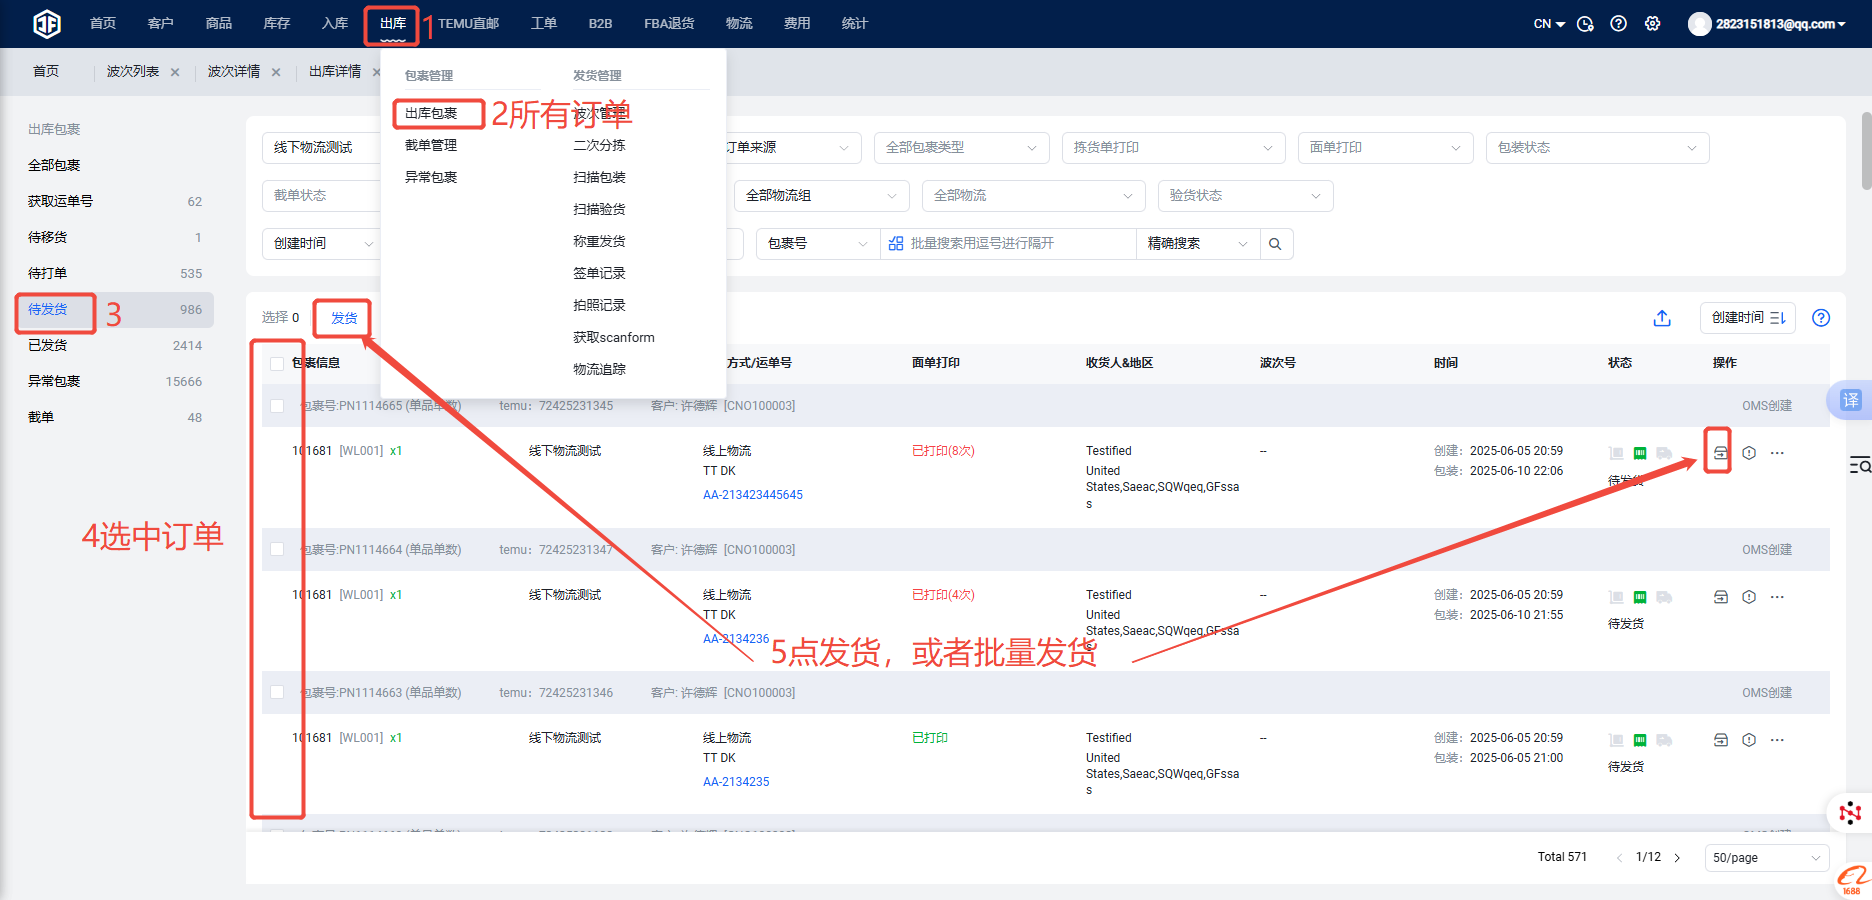
Task: Click the ship icon for package PN1114664
Action: click(1720, 597)
